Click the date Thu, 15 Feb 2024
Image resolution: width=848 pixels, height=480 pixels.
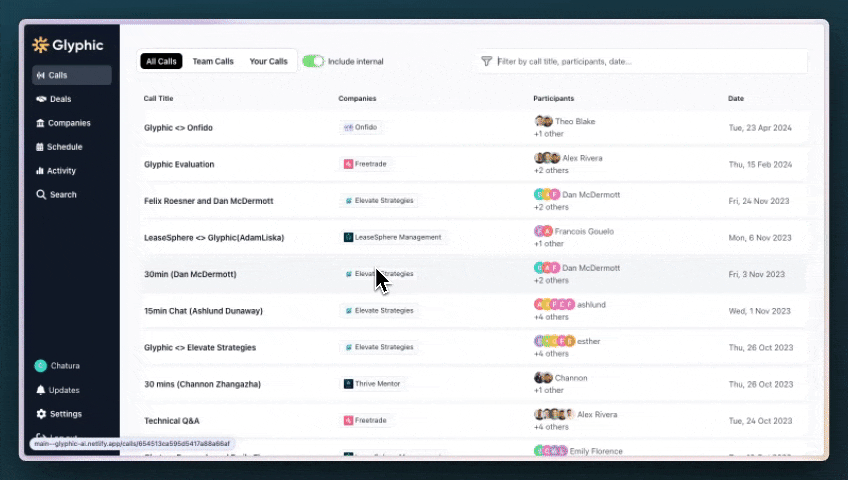[760, 164]
